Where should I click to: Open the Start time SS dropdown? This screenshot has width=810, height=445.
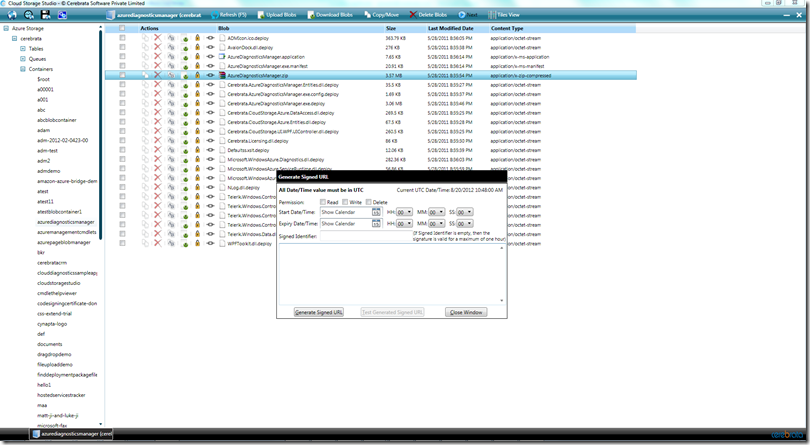click(464, 212)
